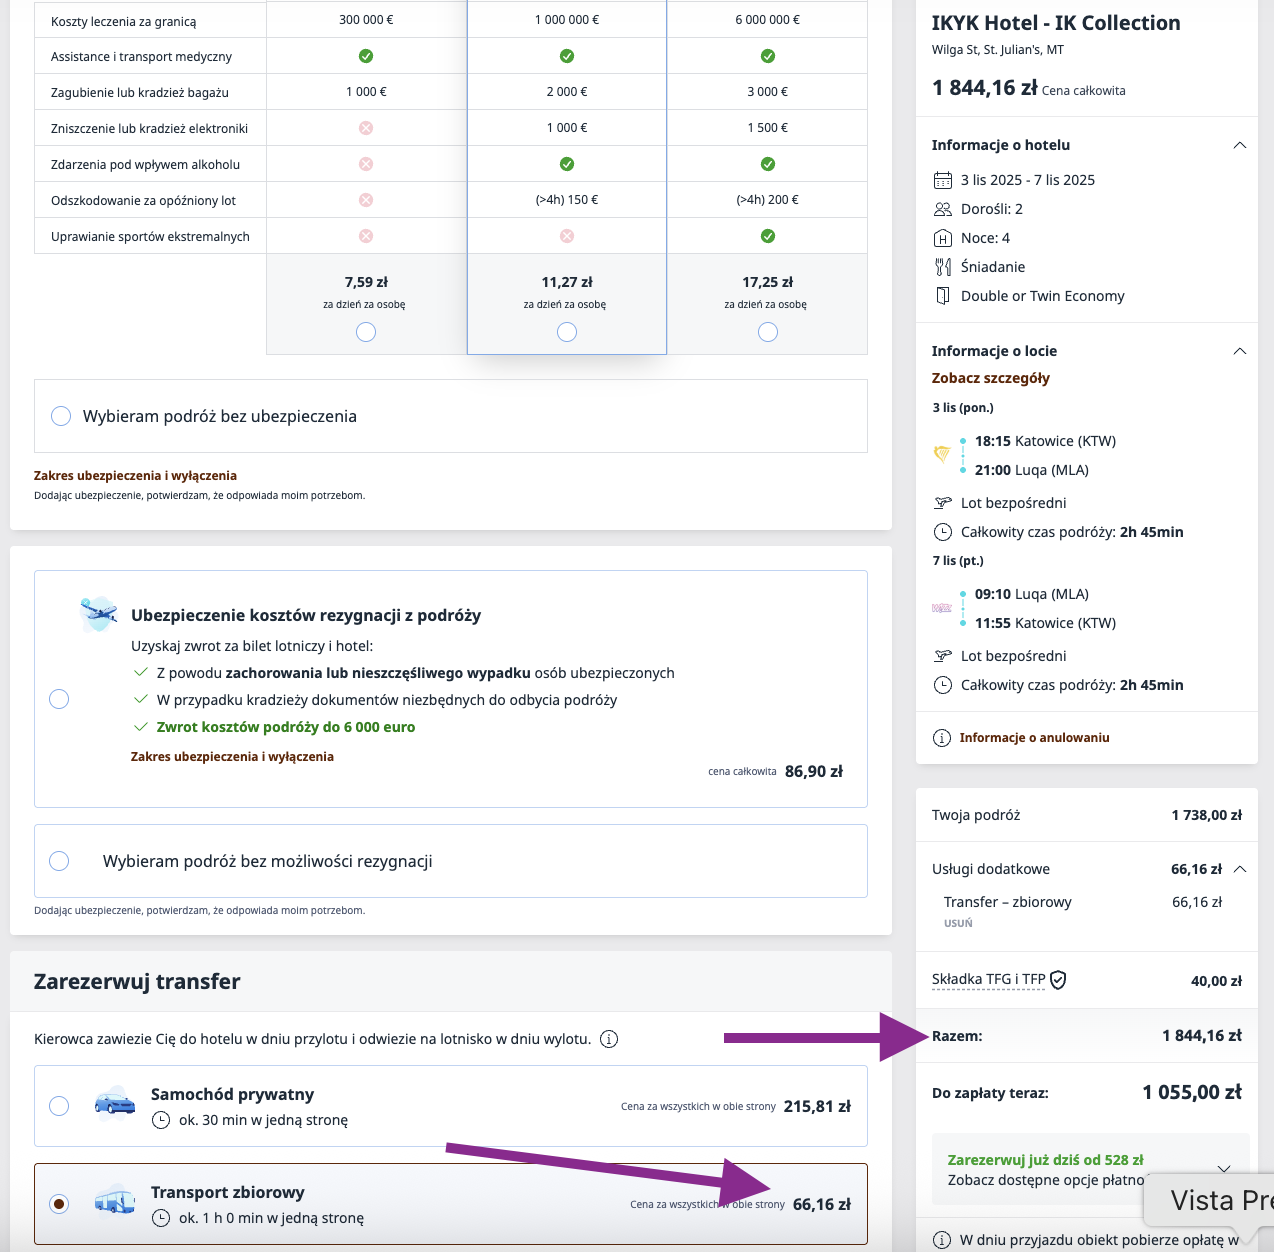Collapse 'Informacje o hotelu' section chevron
The width and height of the screenshot is (1274, 1252).
[1240, 145]
